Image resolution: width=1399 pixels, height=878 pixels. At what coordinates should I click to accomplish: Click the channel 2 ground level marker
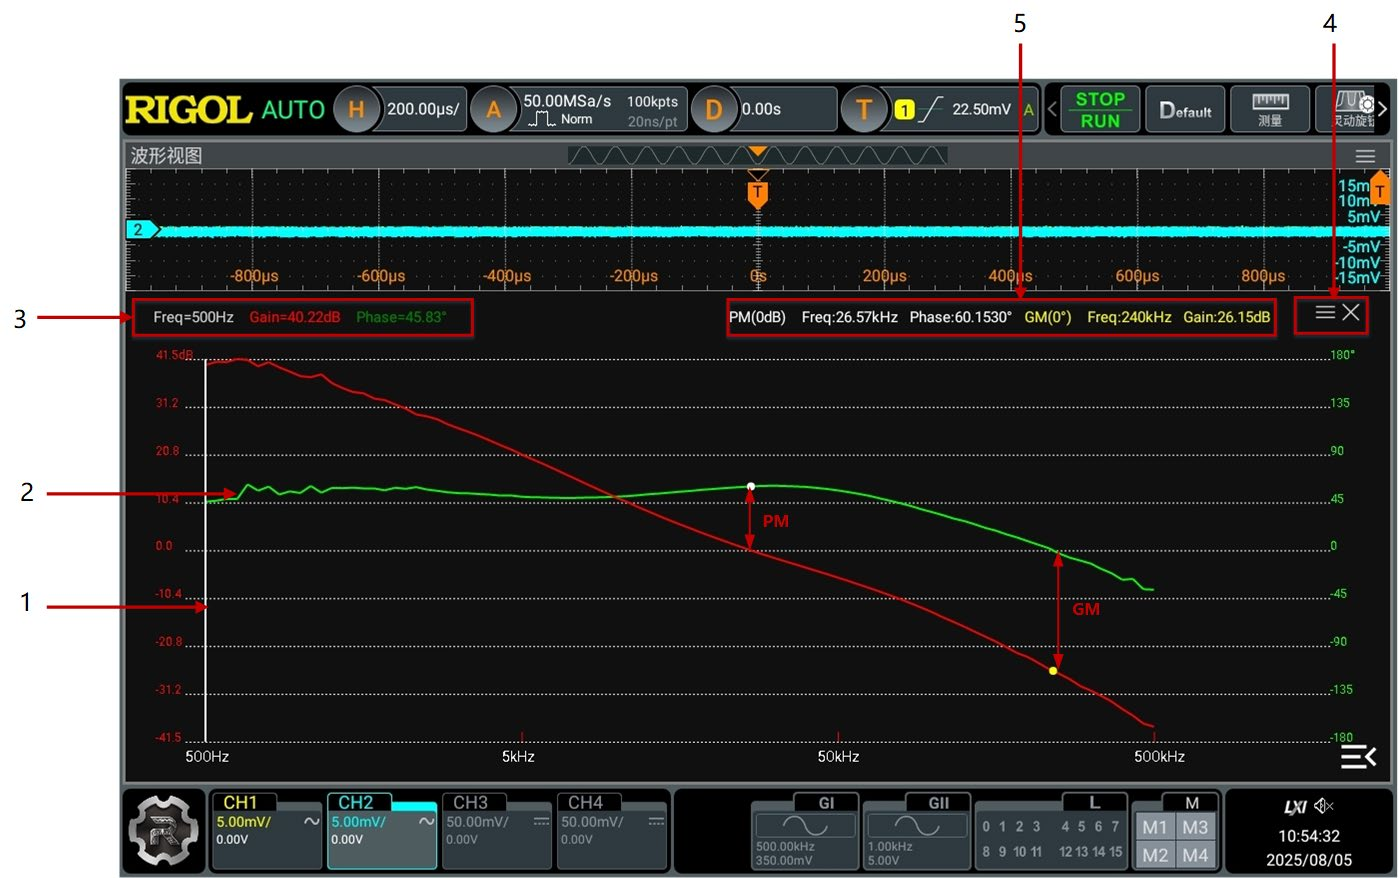141,230
